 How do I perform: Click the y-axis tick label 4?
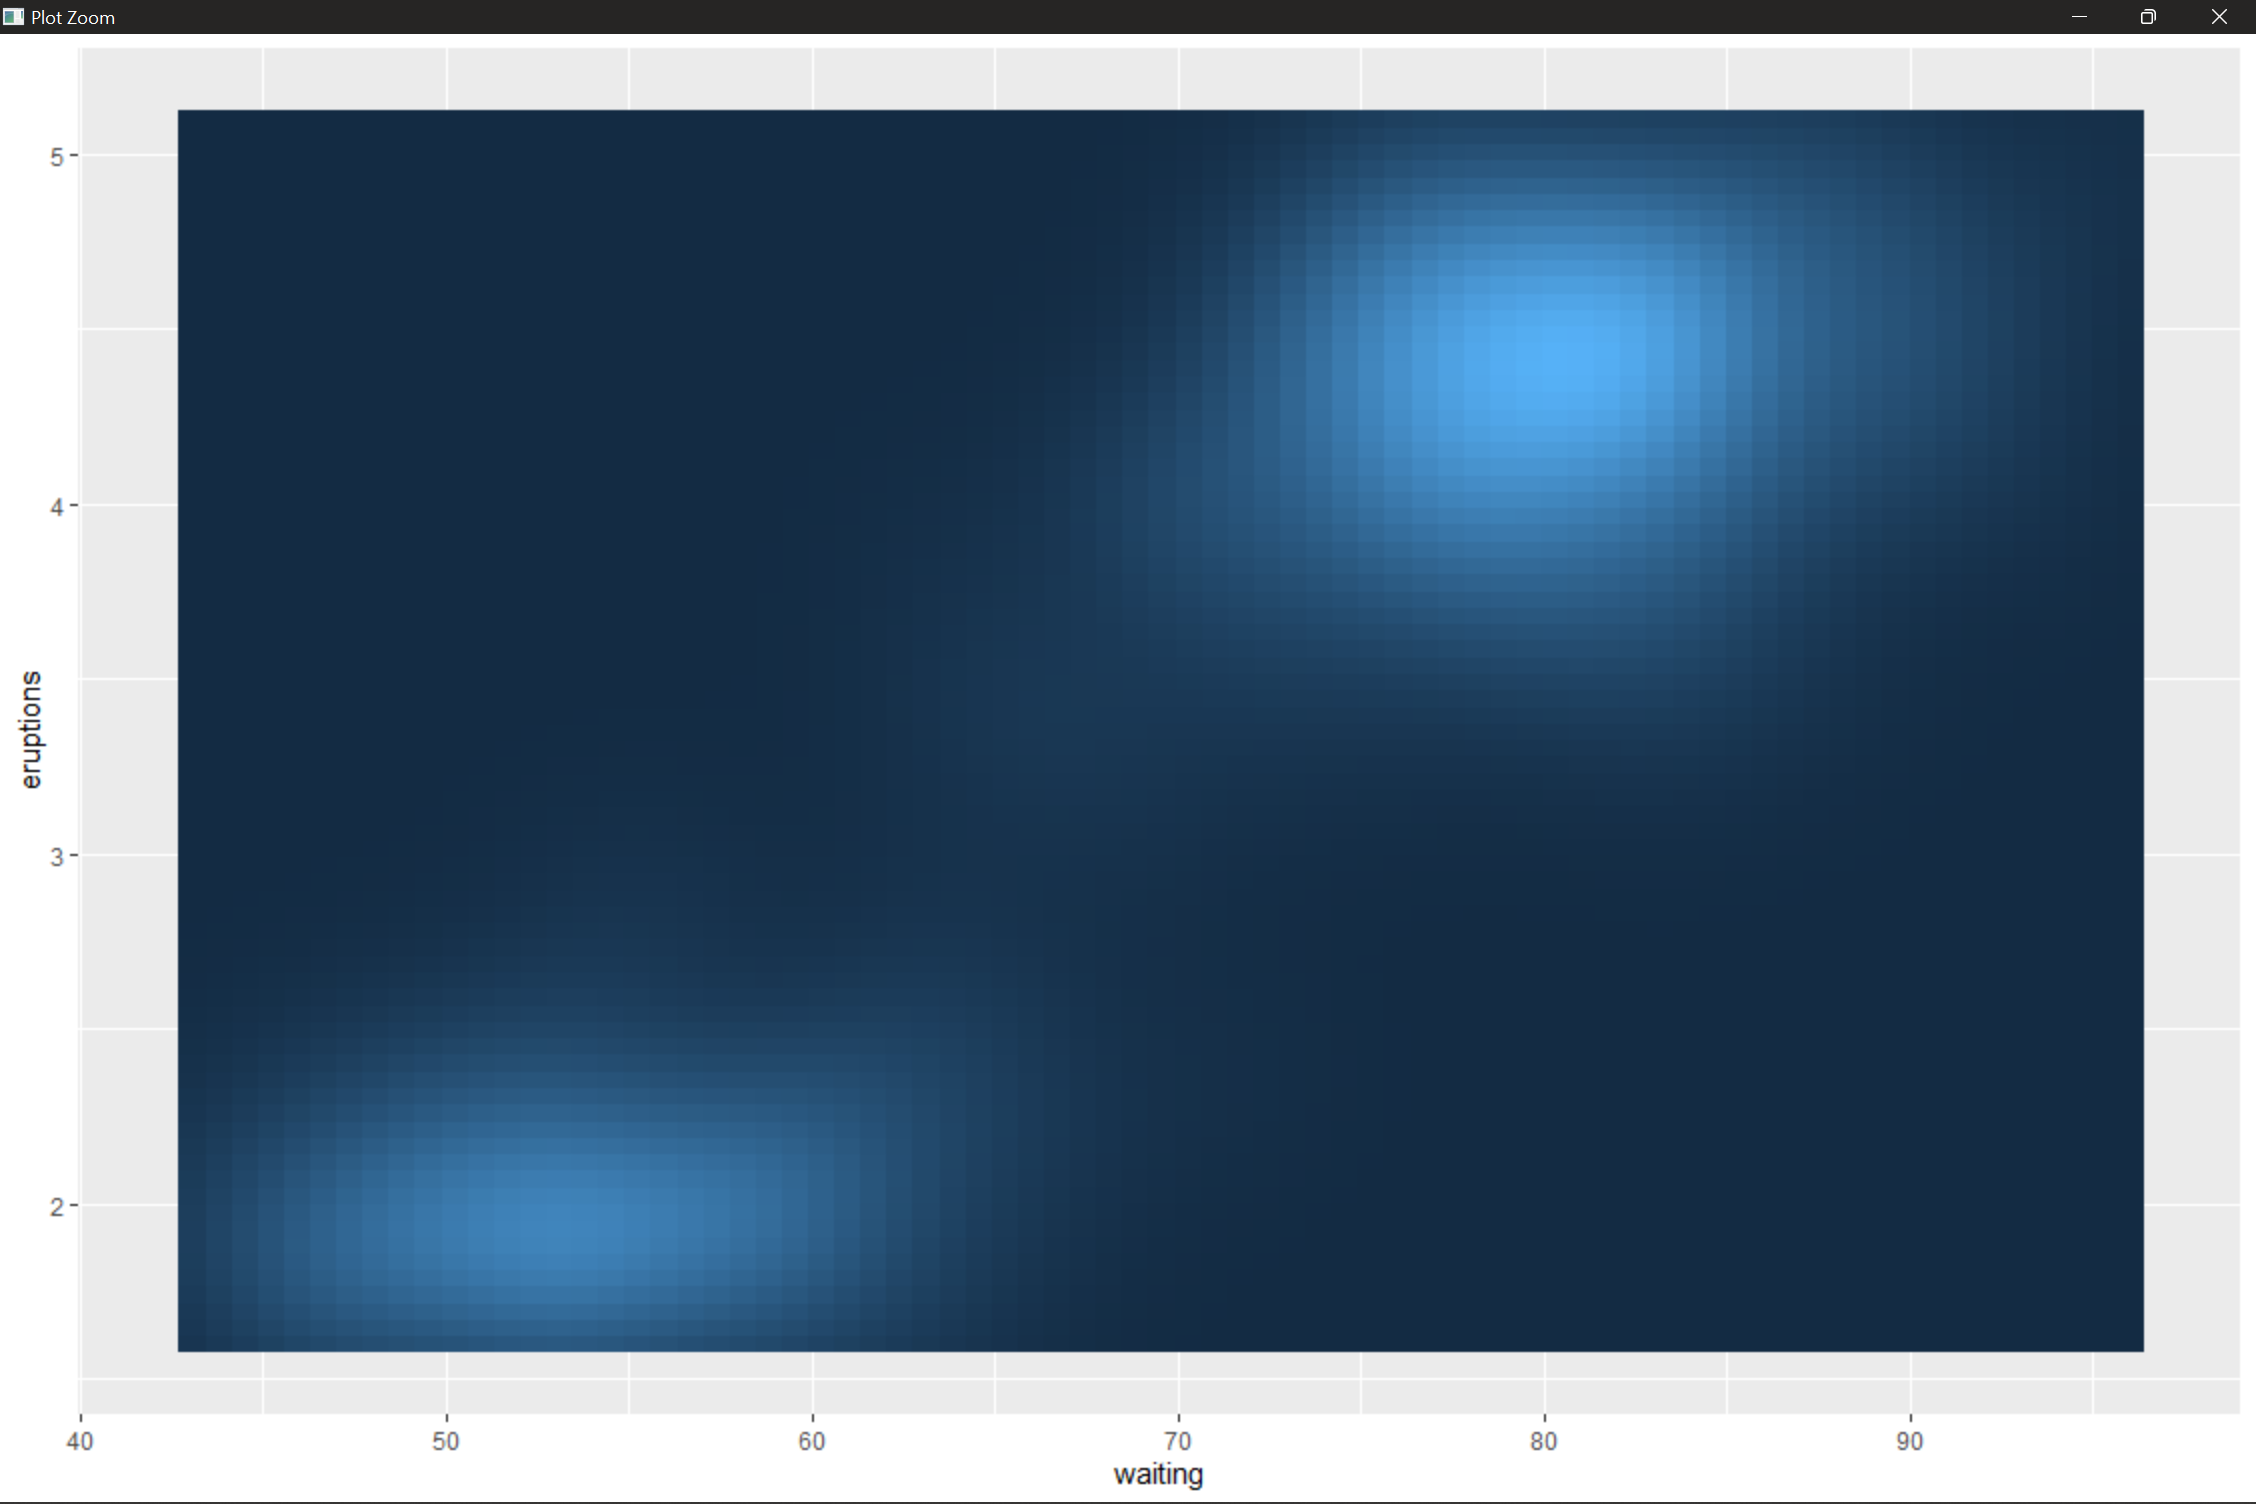pyautogui.click(x=56, y=507)
